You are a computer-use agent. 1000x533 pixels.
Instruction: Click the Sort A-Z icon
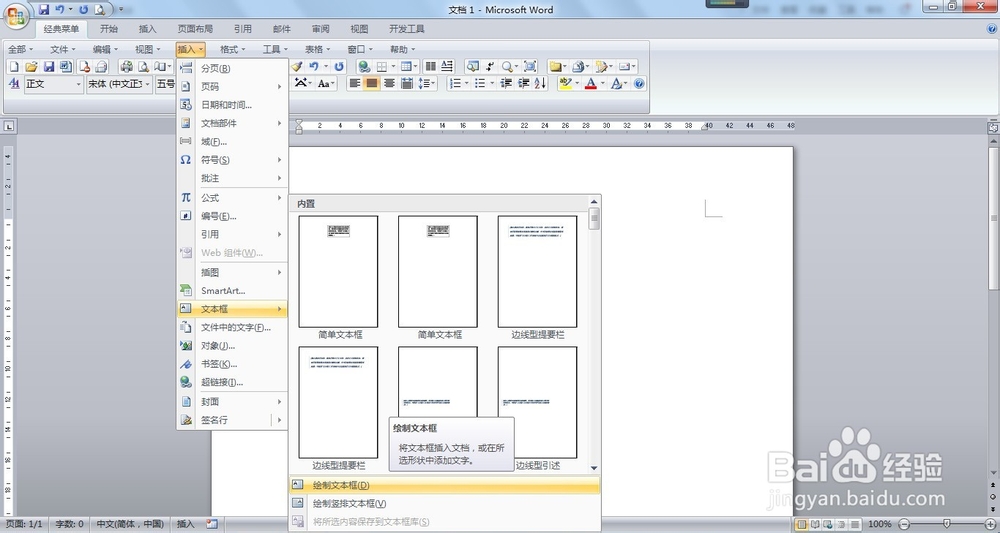[540, 84]
